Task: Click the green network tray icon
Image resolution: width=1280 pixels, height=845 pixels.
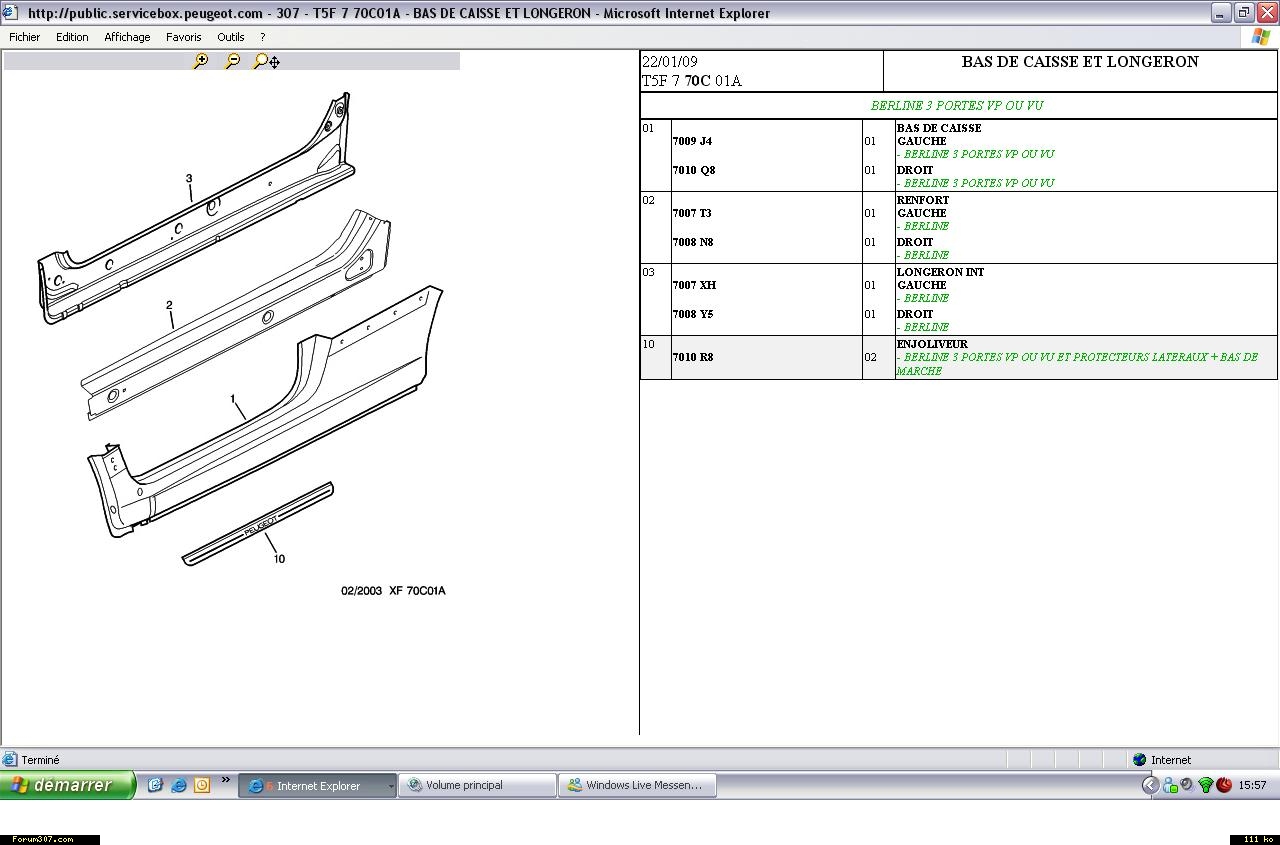Action: pos(1205,785)
